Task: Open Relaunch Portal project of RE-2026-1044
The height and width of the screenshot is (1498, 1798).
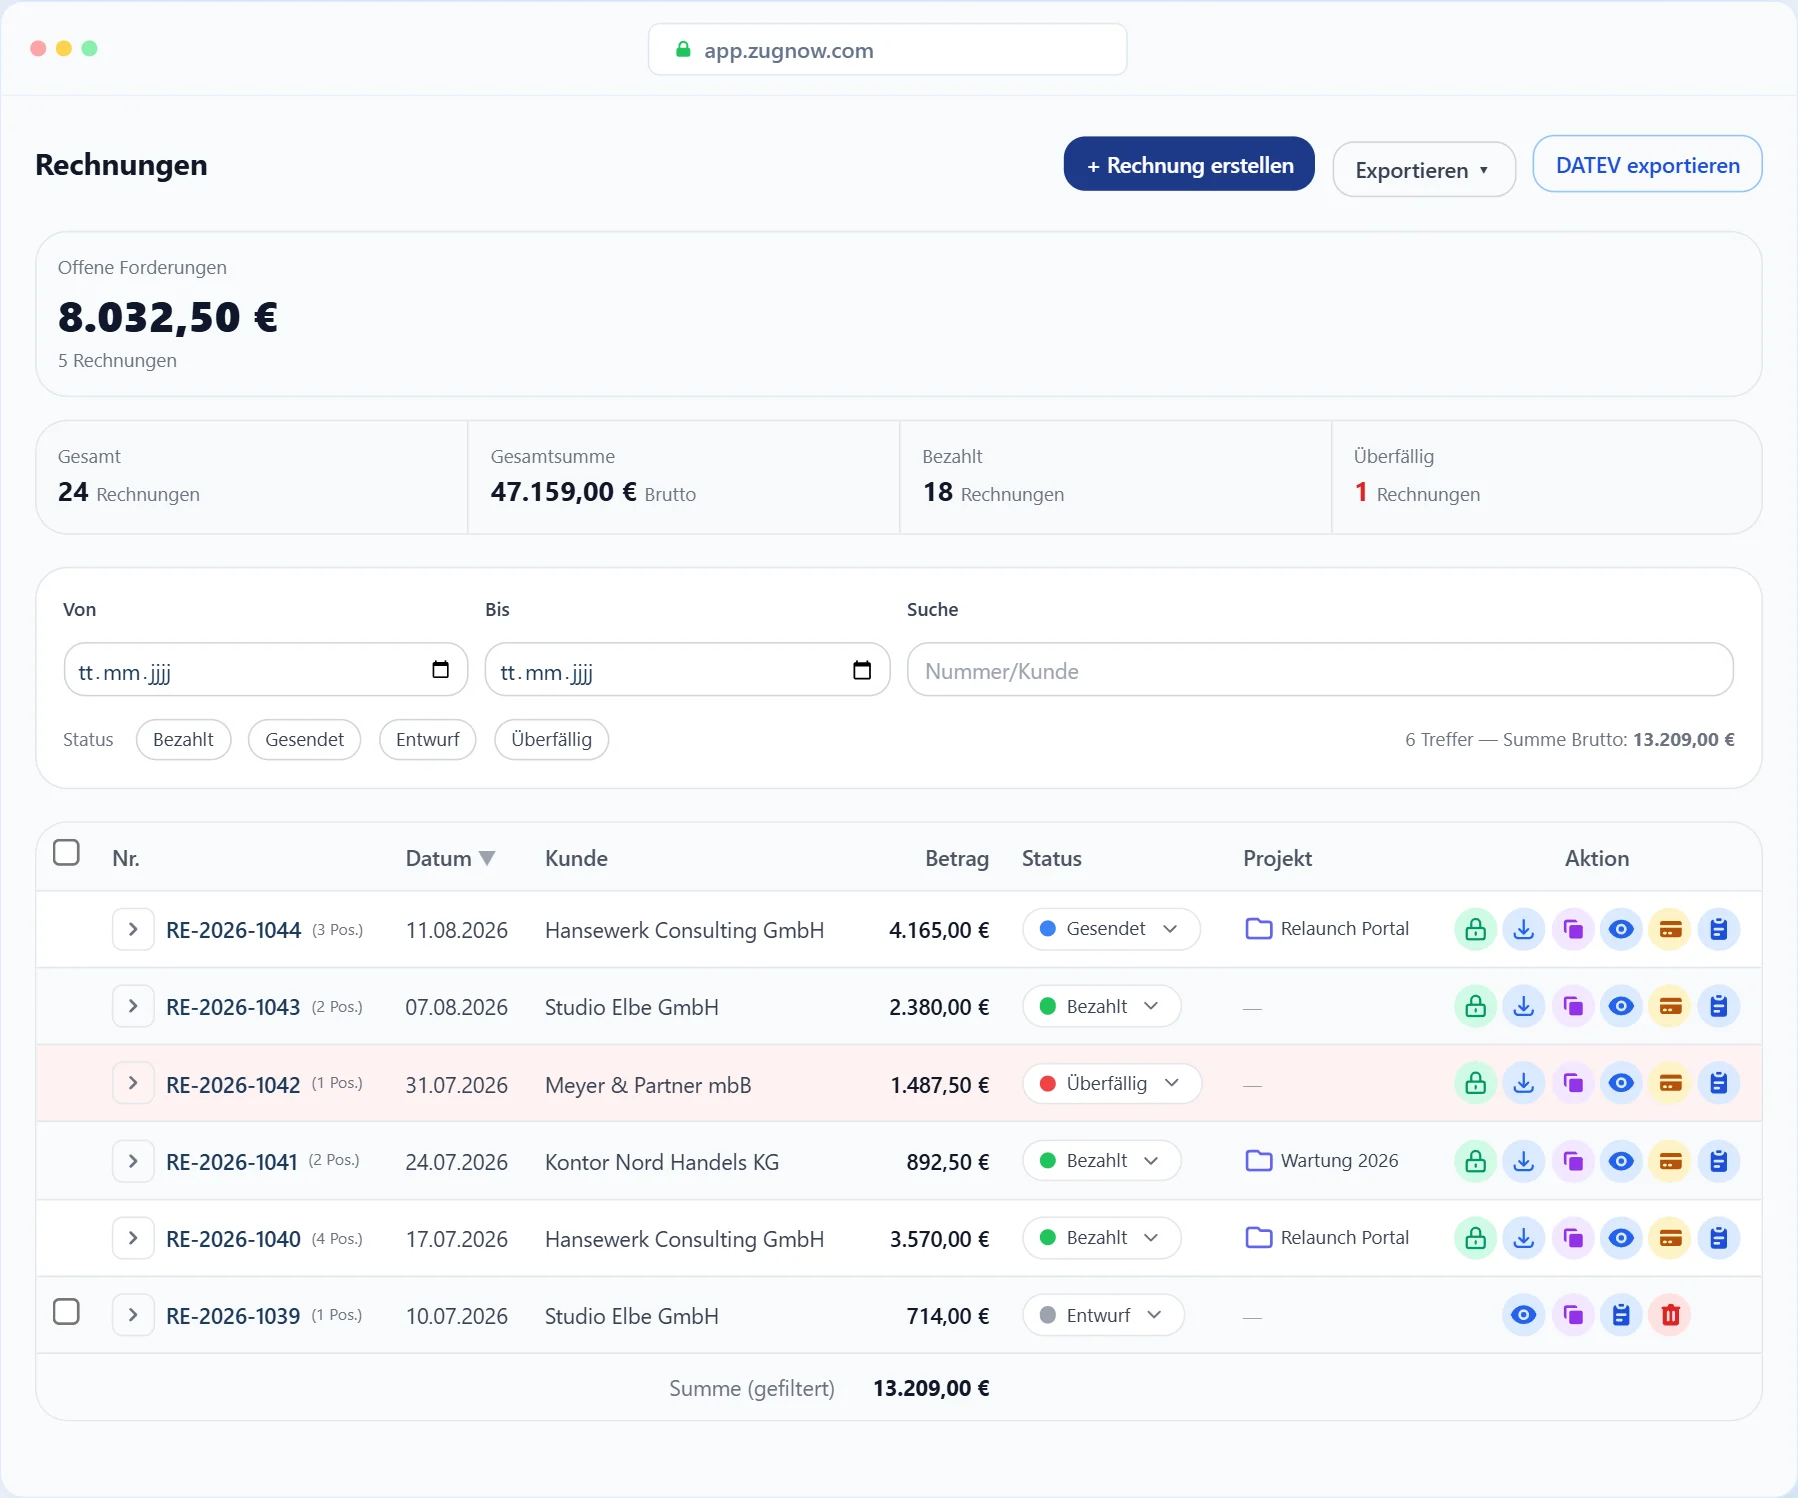Action: [x=1327, y=929]
